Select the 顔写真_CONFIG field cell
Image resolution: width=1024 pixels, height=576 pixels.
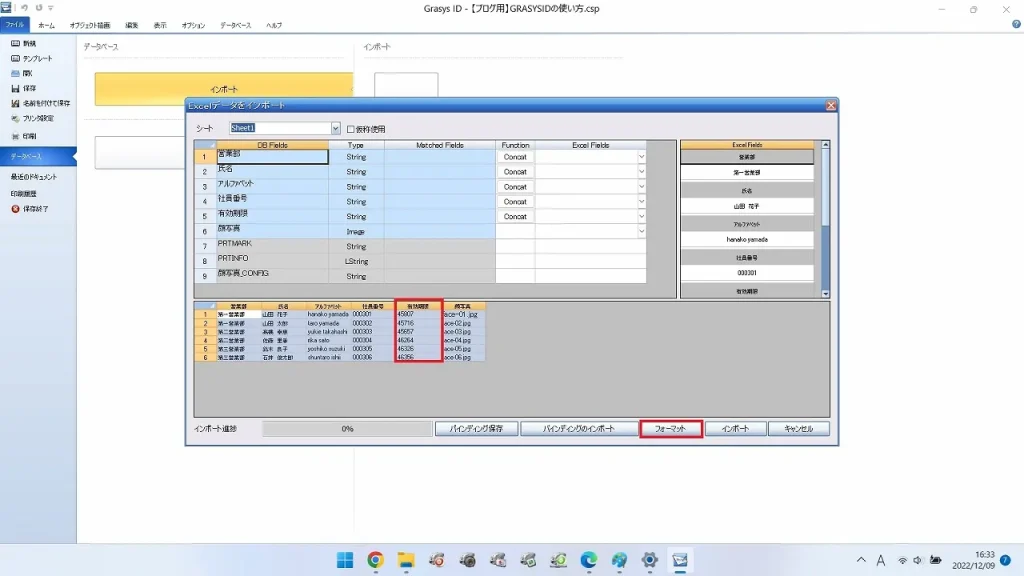coord(272,276)
